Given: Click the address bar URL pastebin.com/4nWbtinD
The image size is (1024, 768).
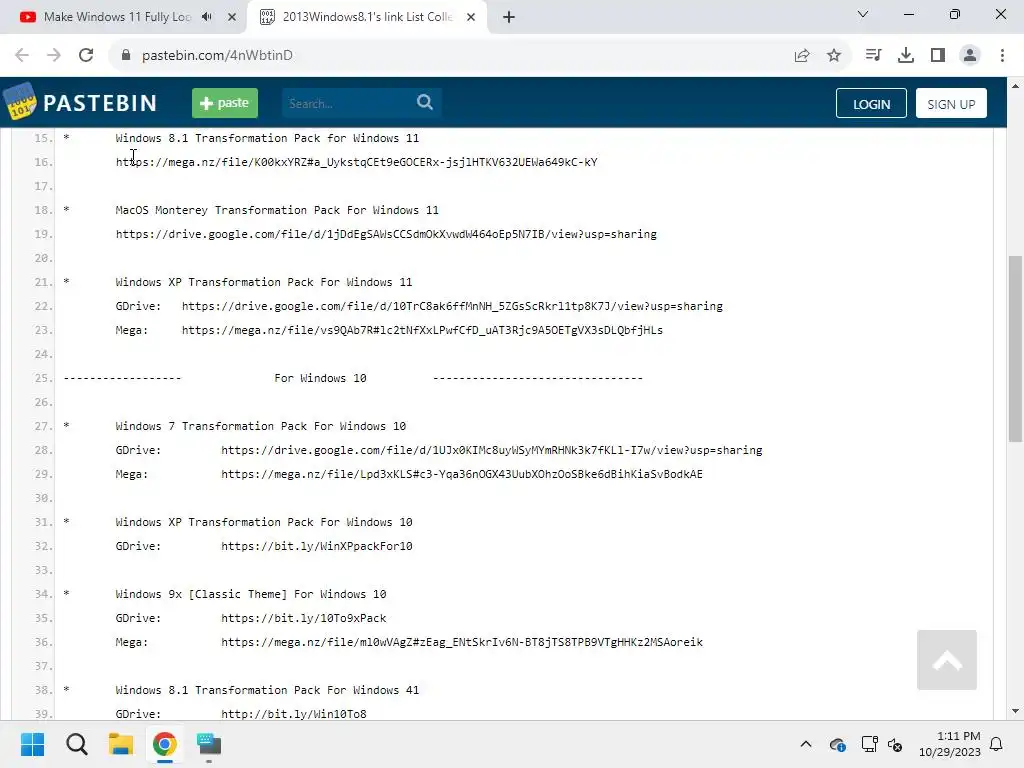Looking at the screenshot, I should coord(217,56).
